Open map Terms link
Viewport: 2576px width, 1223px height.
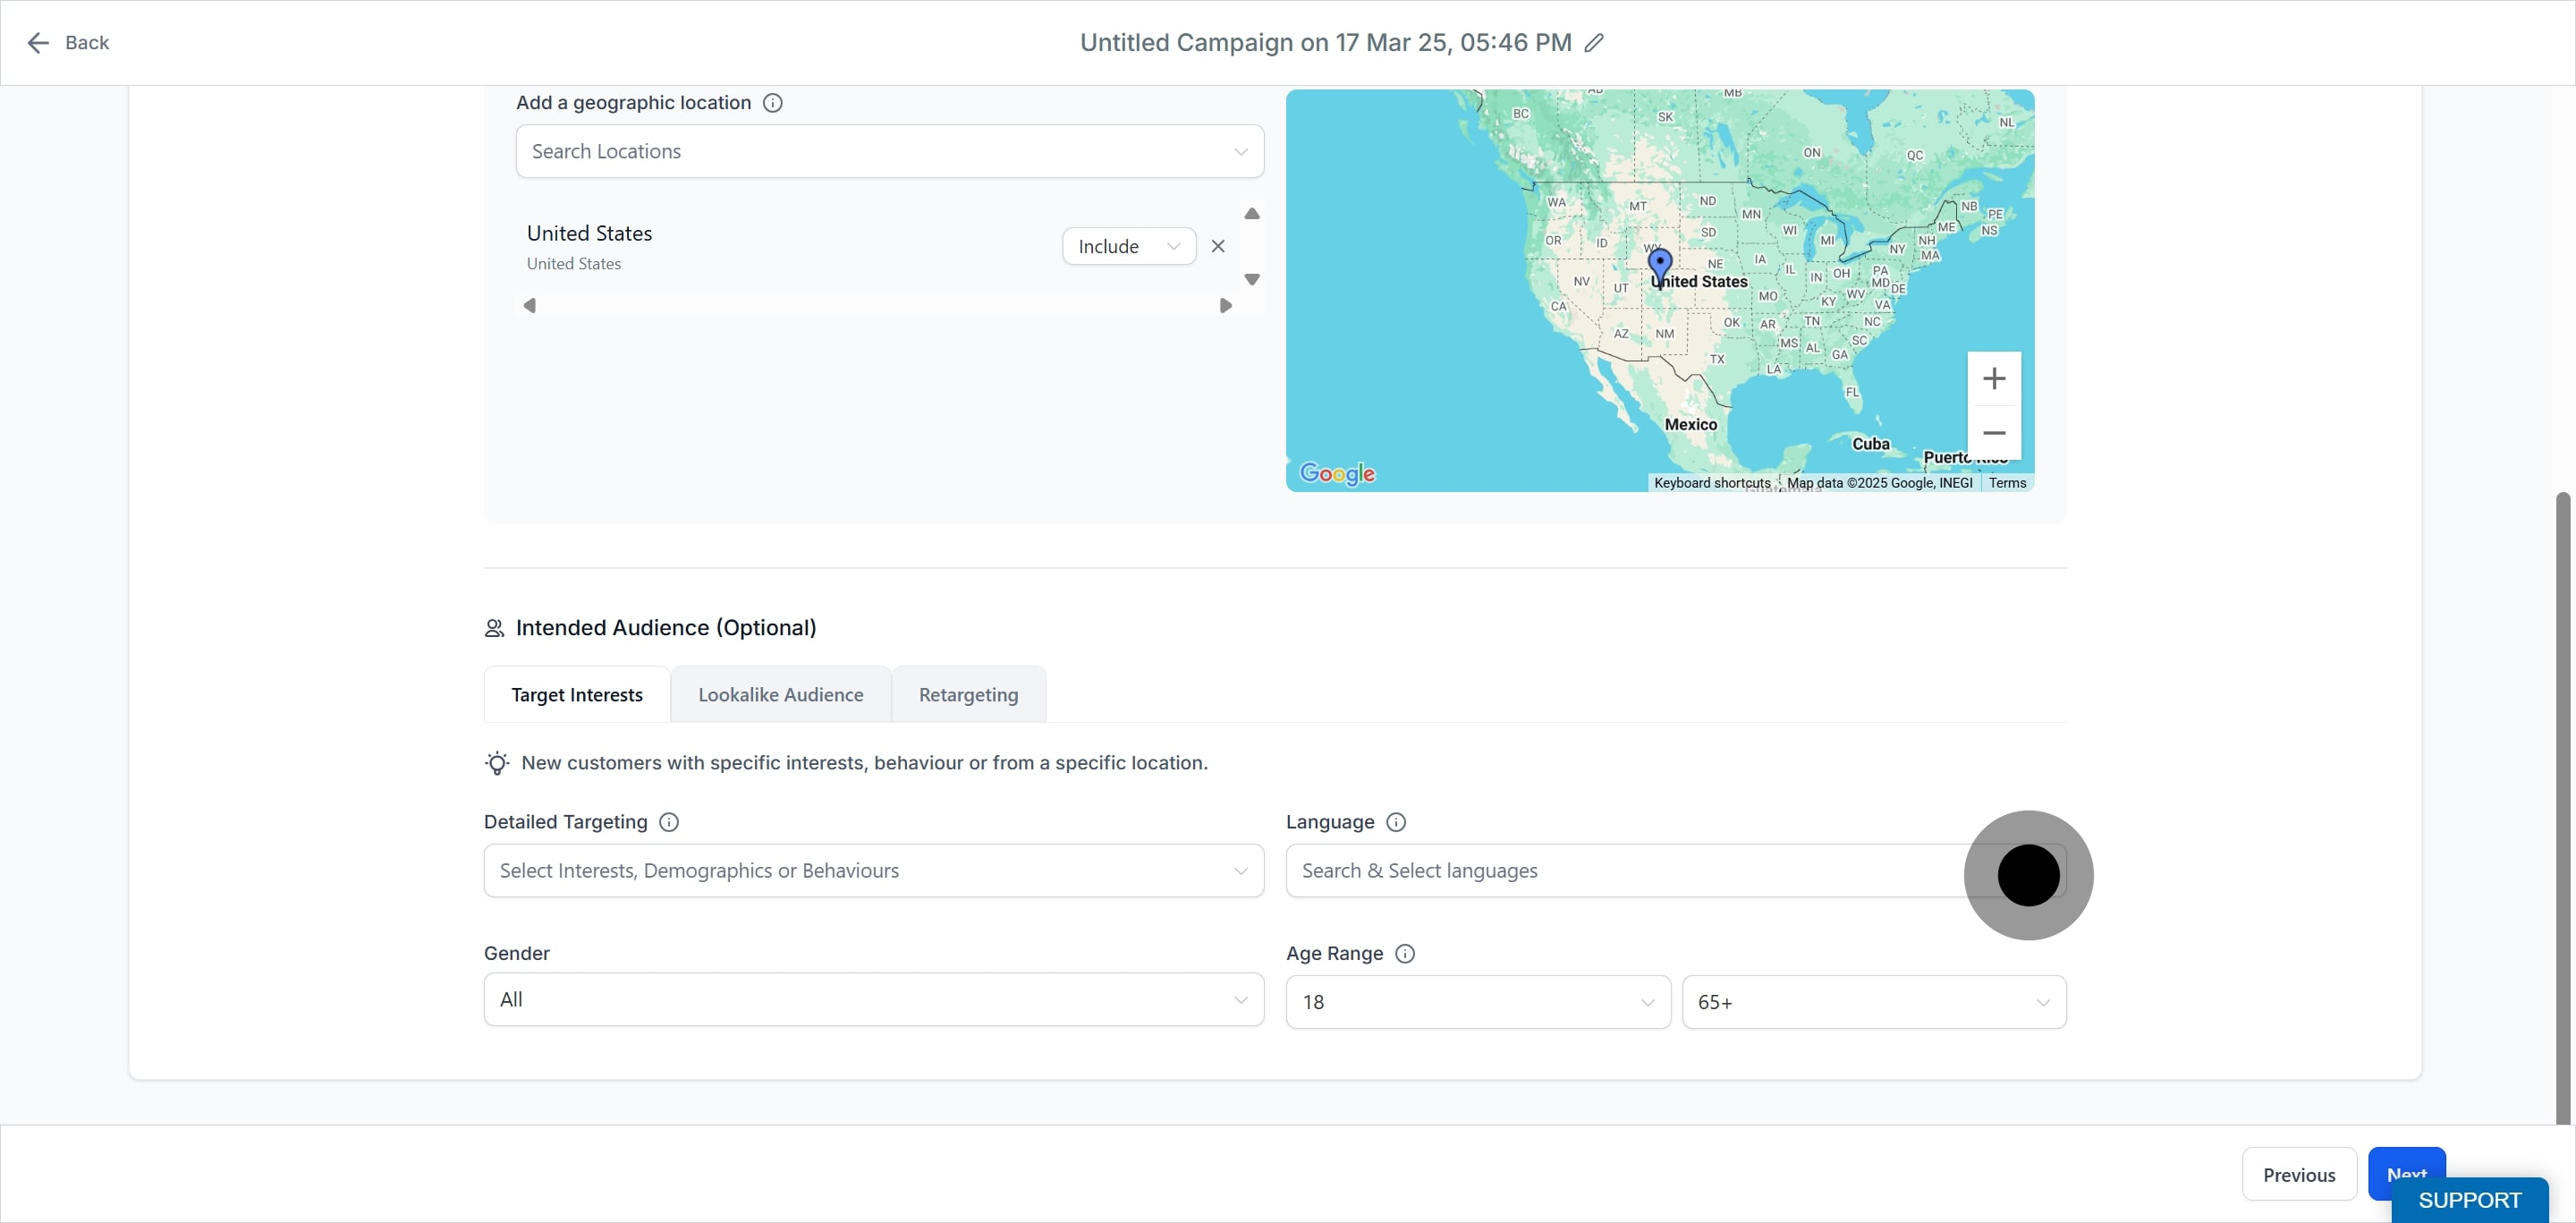coord(2007,482)
